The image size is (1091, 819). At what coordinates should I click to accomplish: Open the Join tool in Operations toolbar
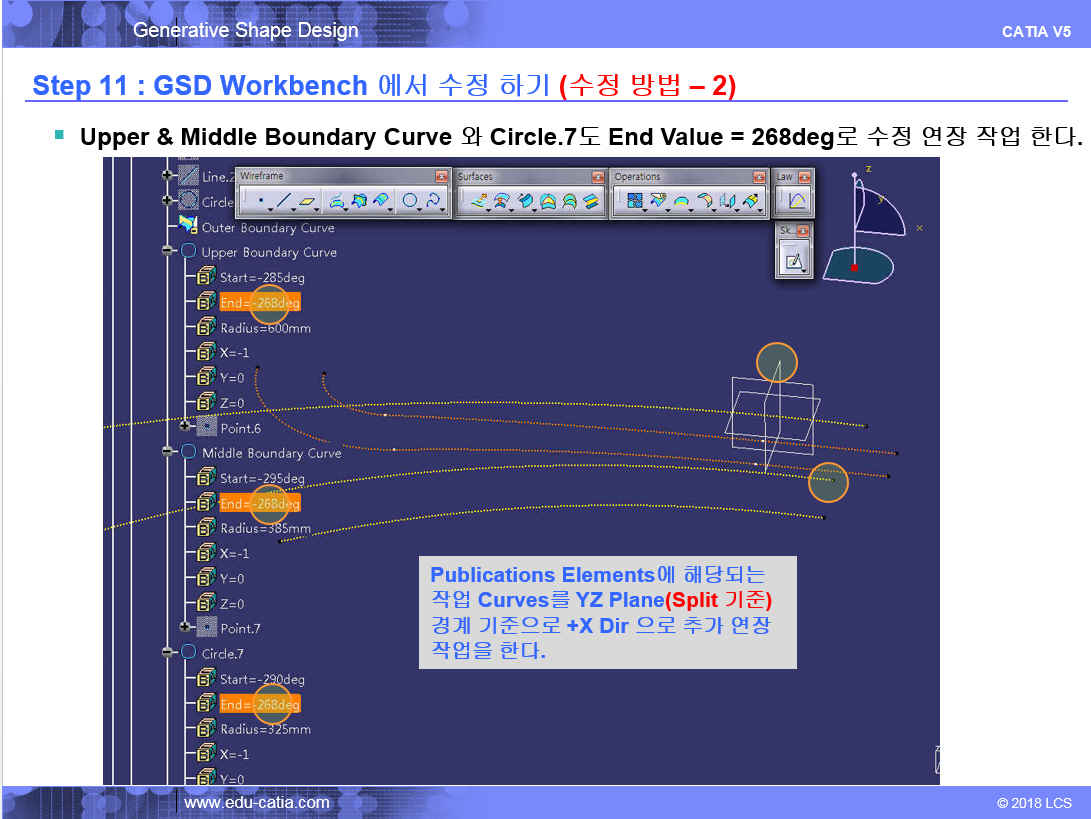pyautogui.click(x=634, y=201)
